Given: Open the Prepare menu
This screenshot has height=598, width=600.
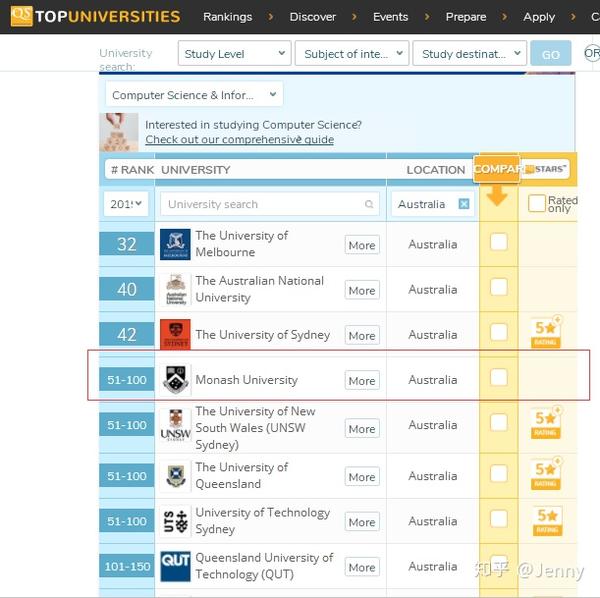Looking at the screenshot, I should pyautogui.click(x=466, y=17).
